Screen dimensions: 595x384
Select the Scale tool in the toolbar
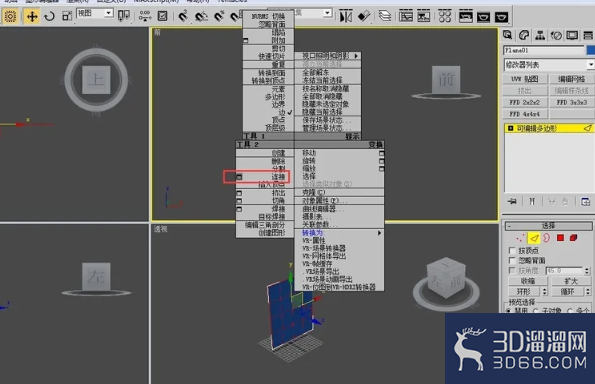(x=67, y=16)
